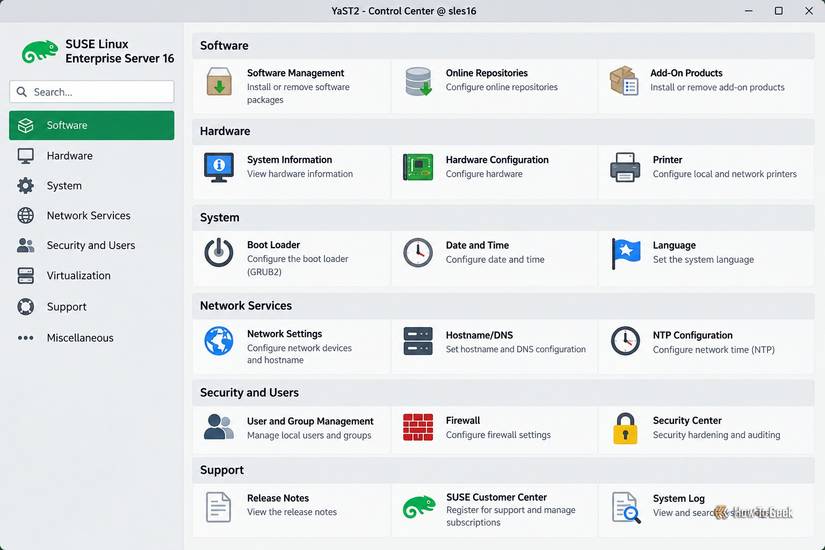This screenshot has height=550, width=825.
Task: Launch Add-On Products module title
Action: pyautogui.click(x=686, y=73)
